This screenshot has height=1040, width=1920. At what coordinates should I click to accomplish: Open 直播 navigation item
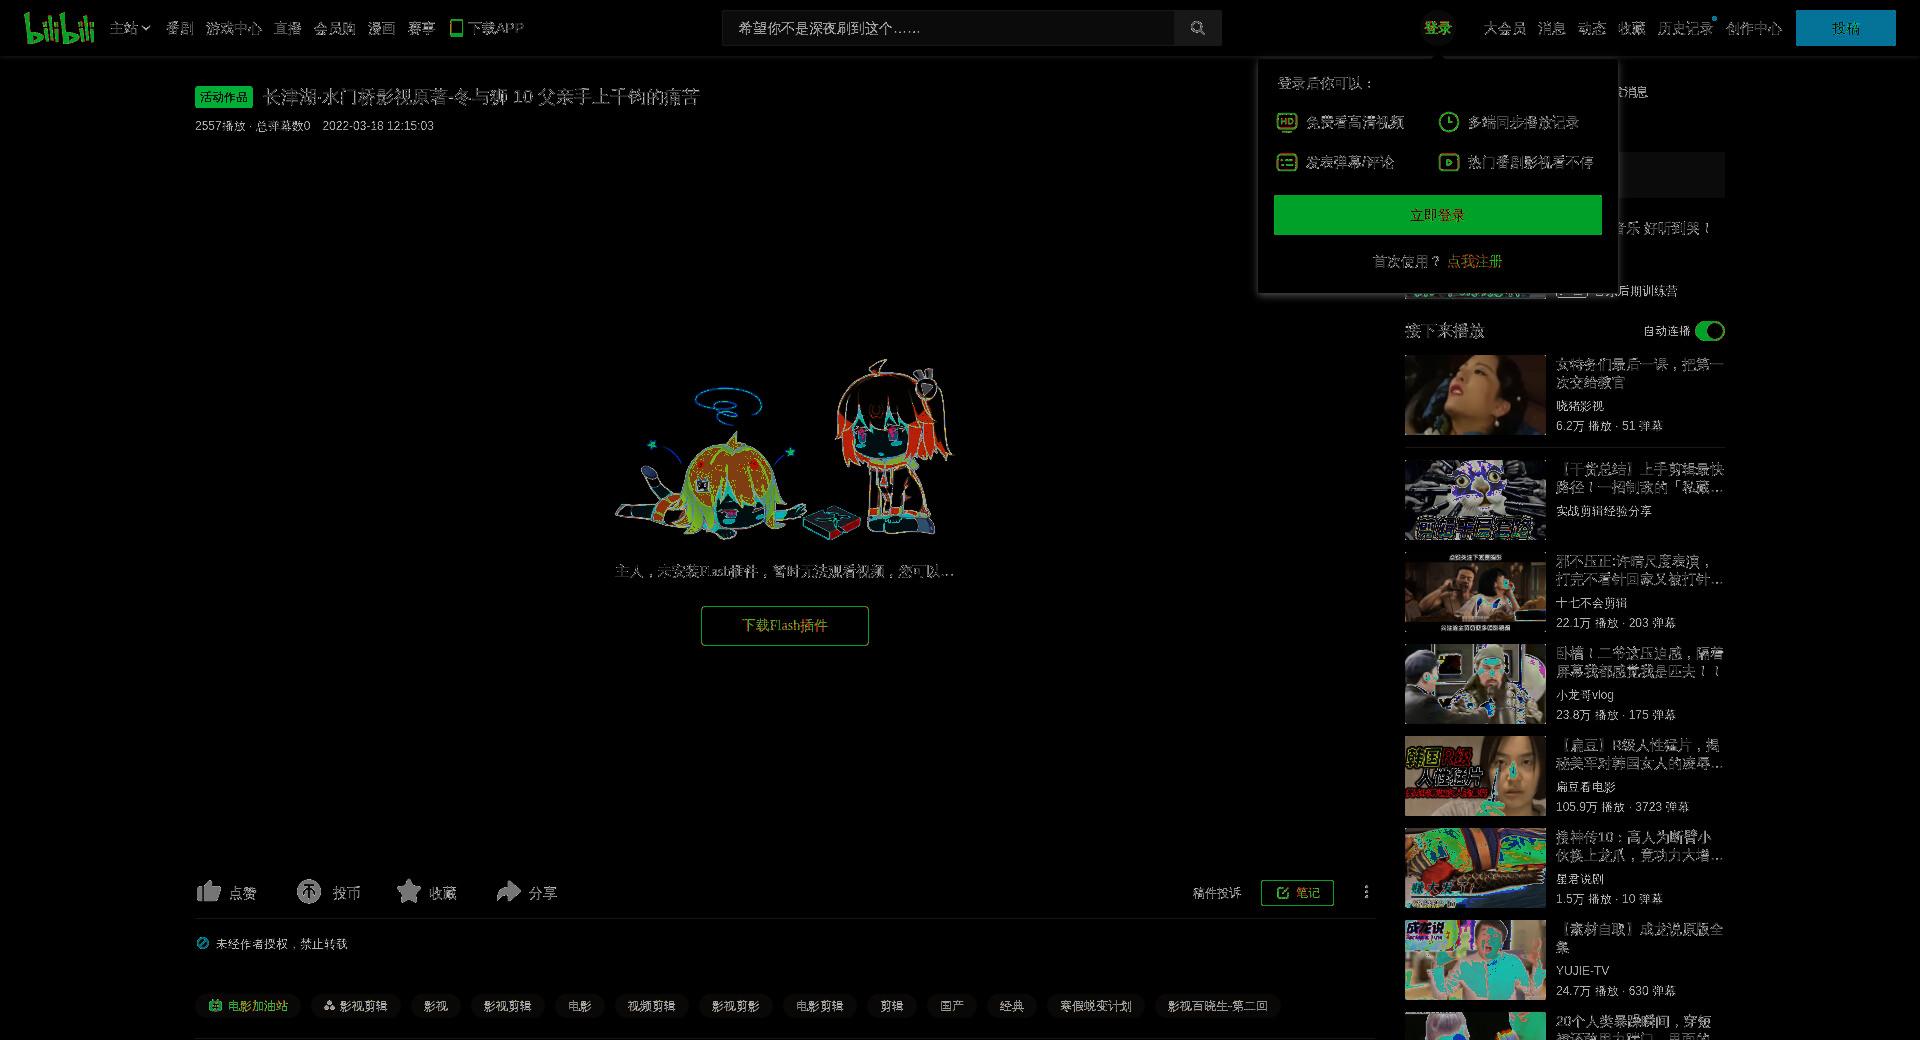coord(288,28)
